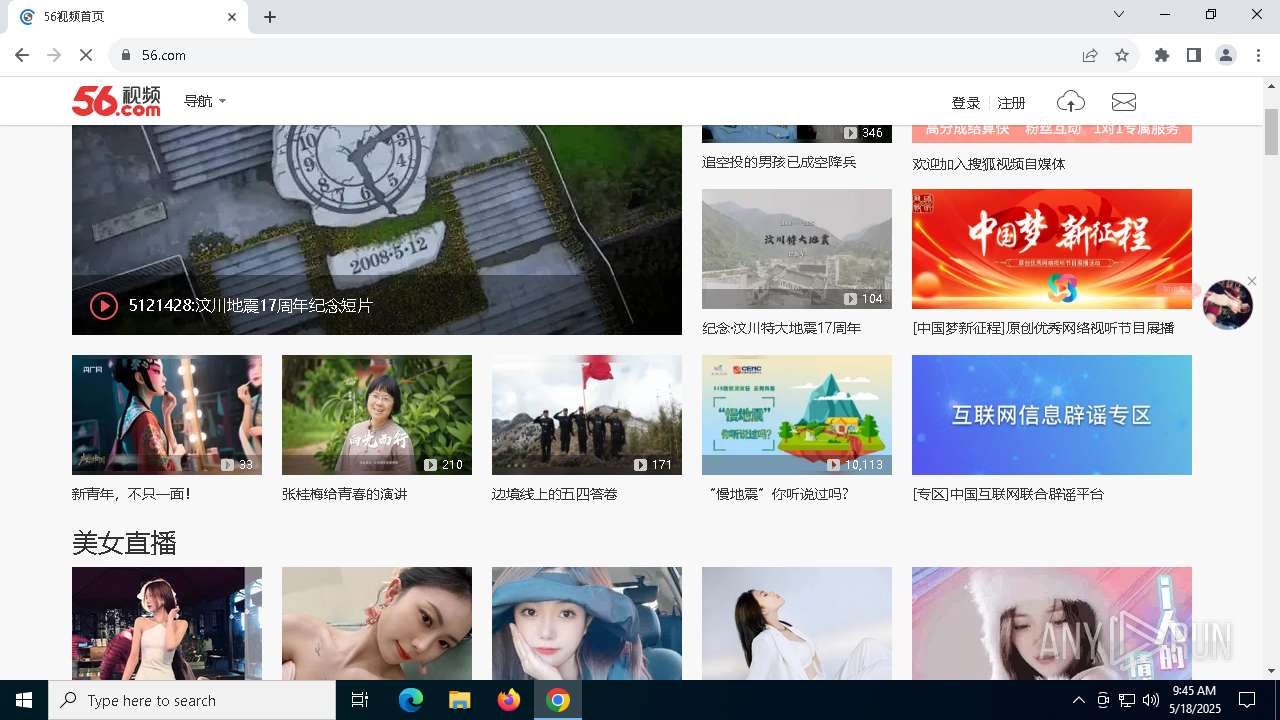The height and width of the screenshot is (720, 1280).
Task: Open the floating live avatar bubble
Action: [x=1227, y=305]
